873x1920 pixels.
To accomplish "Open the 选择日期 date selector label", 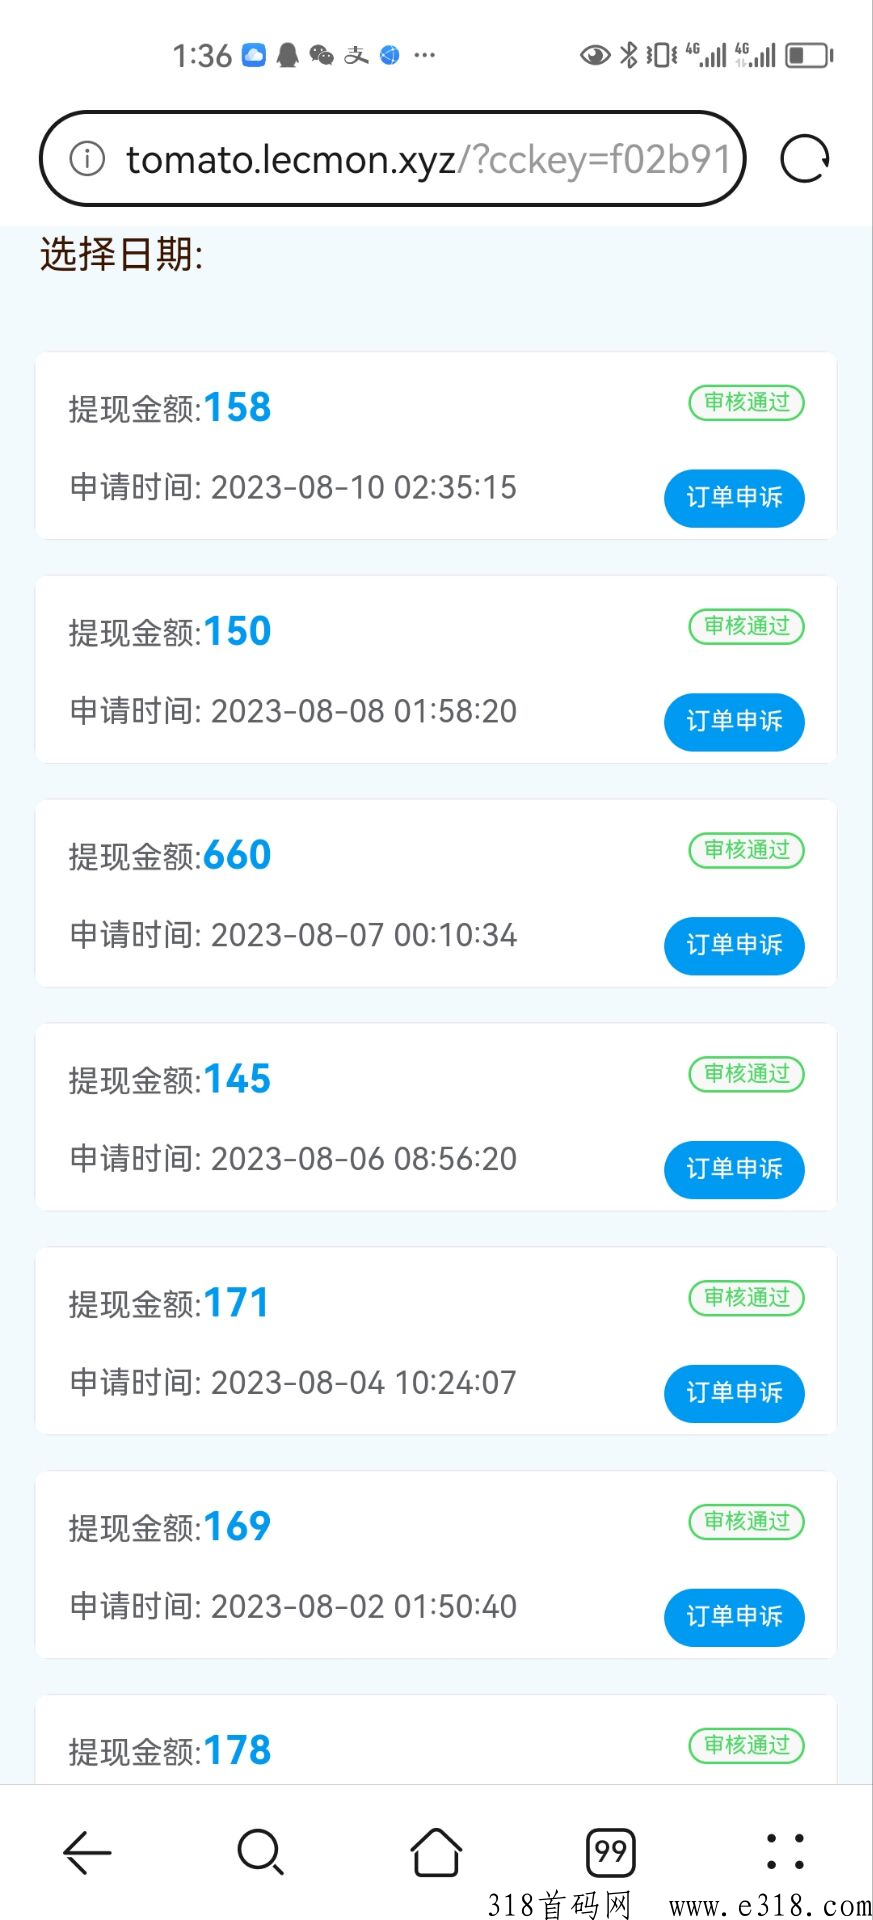I will click(121, 255).
